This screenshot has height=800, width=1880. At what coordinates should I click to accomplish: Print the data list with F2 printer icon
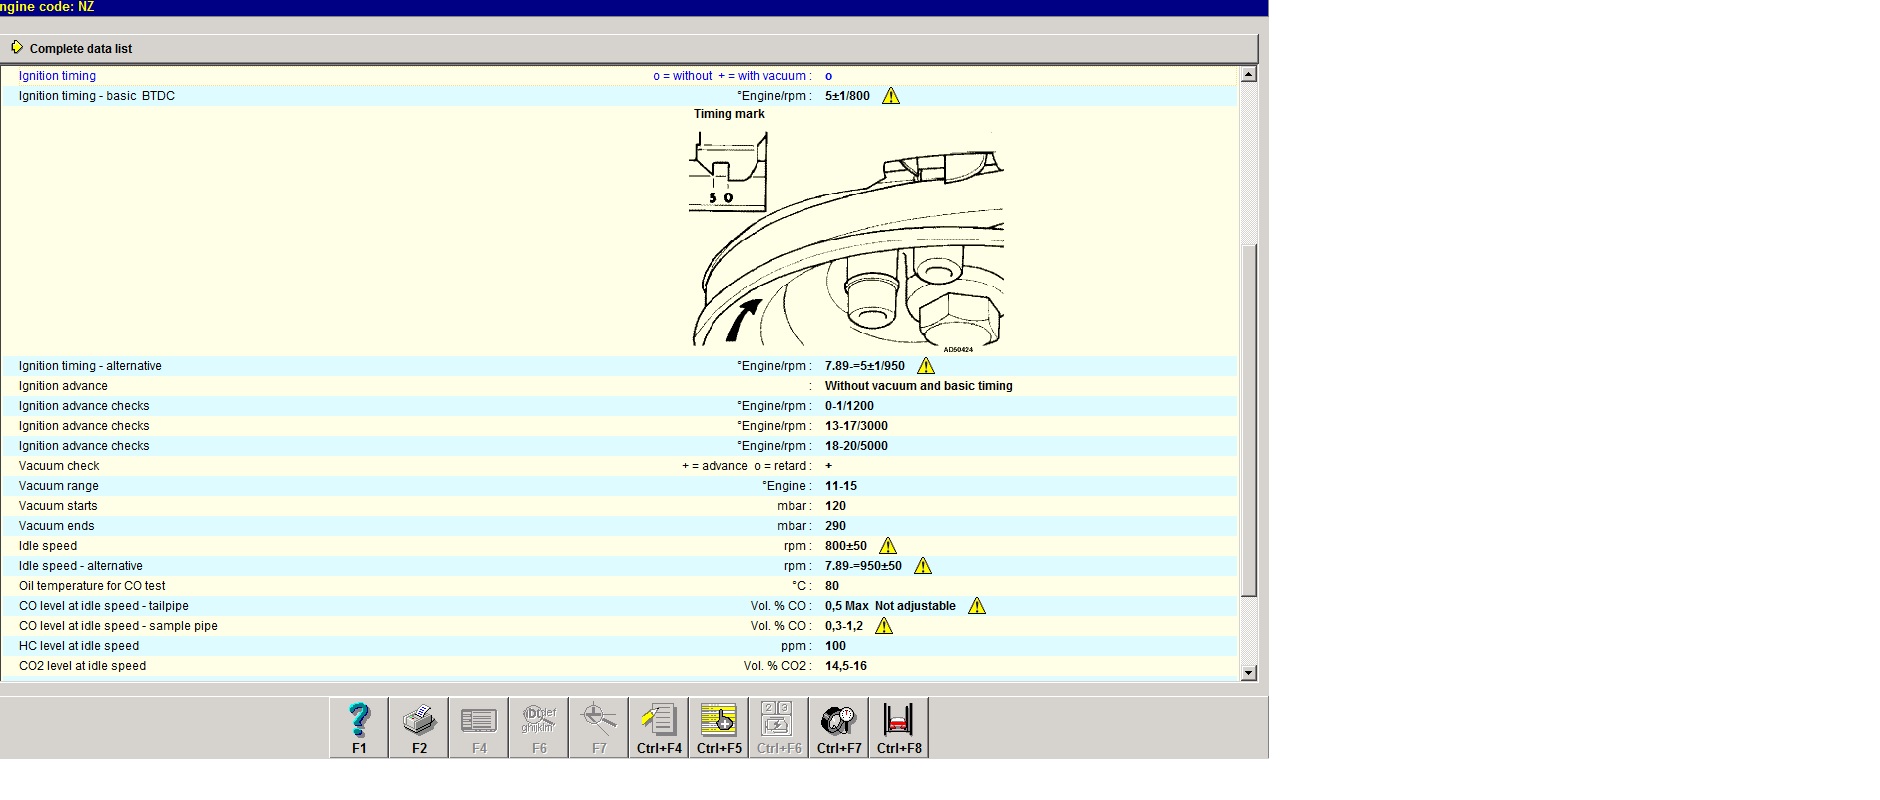click(x=419, y=727)
